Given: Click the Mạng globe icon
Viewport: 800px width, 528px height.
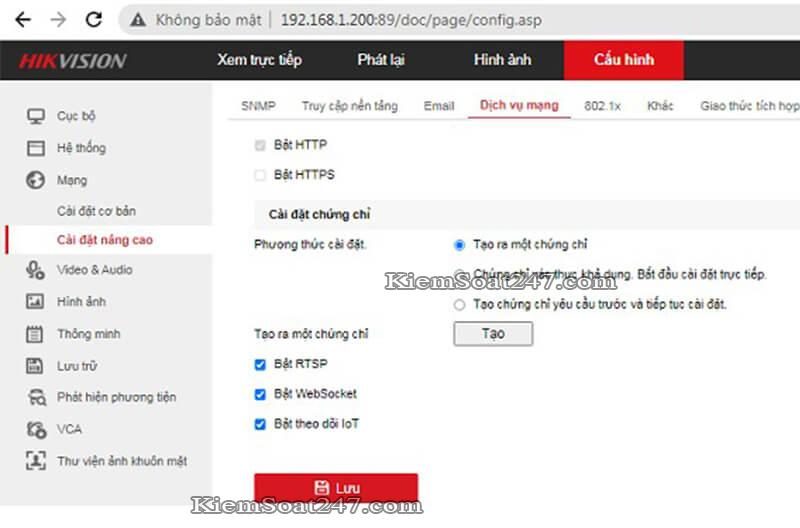Looking at the screenshot, I should pos(36,180).
